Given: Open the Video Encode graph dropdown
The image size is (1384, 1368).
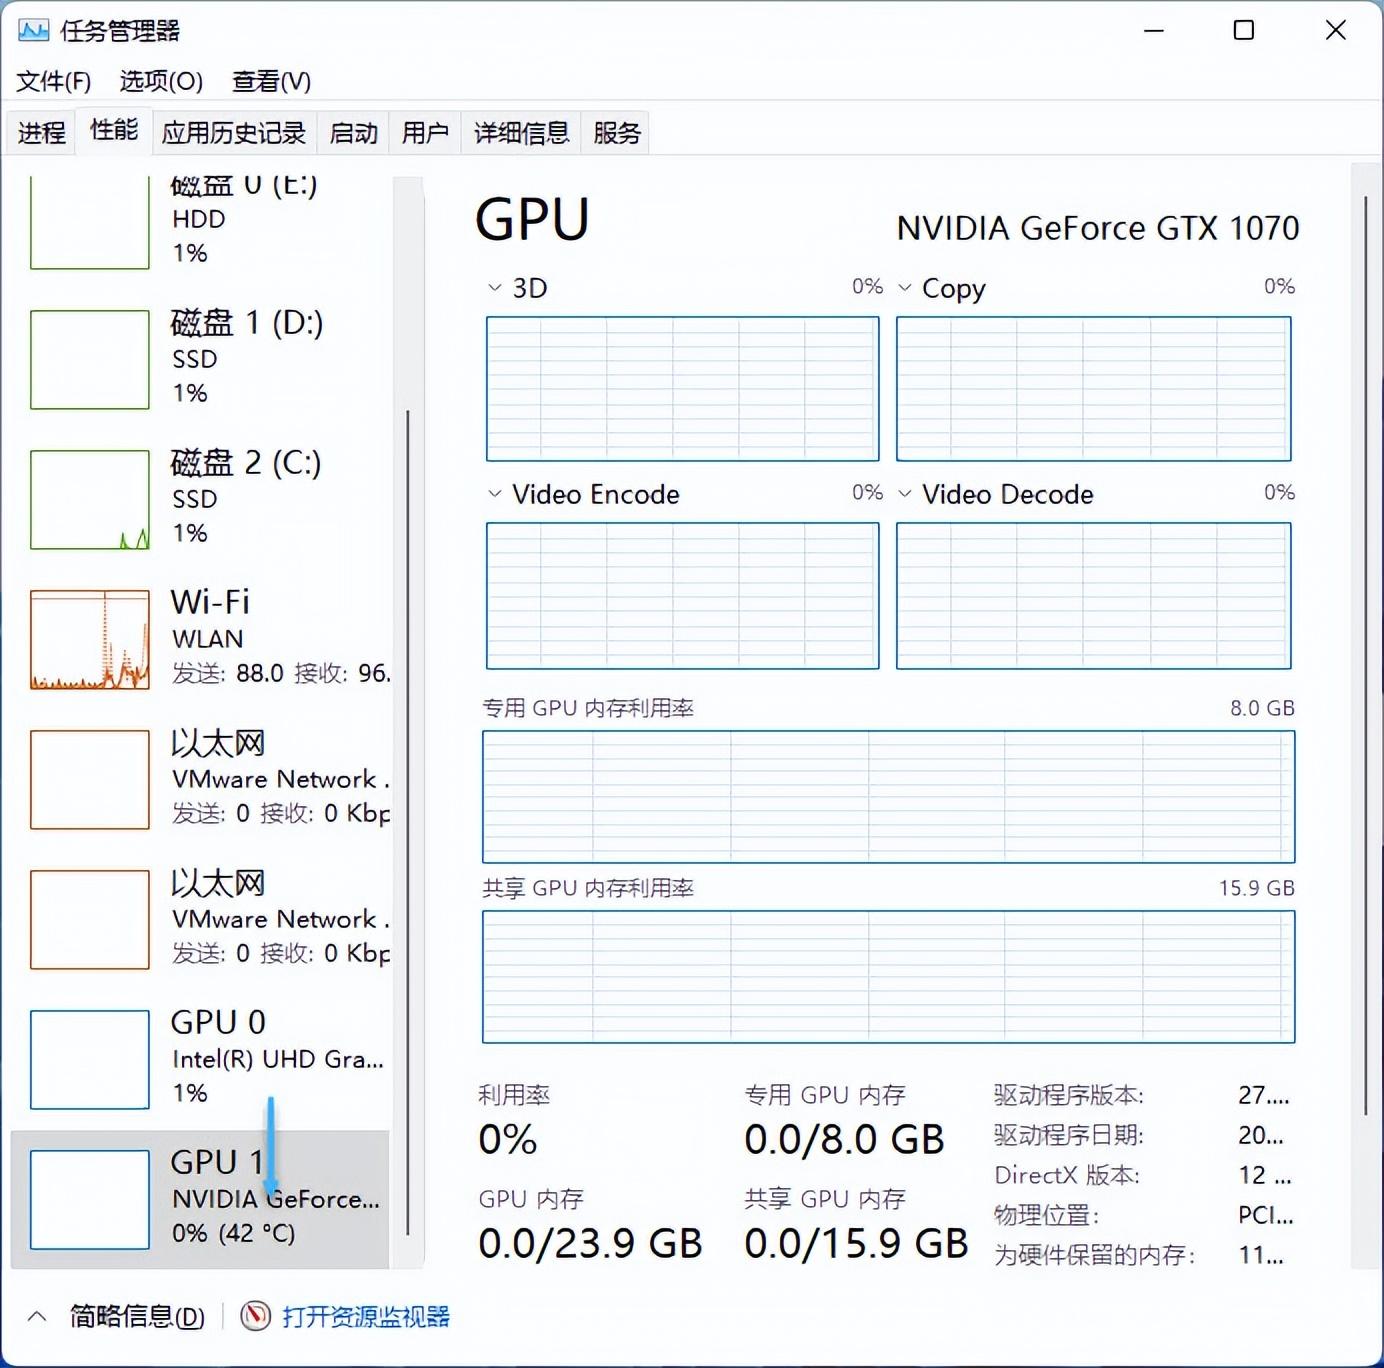Looking at the screenshot, I should pos(493,493).
